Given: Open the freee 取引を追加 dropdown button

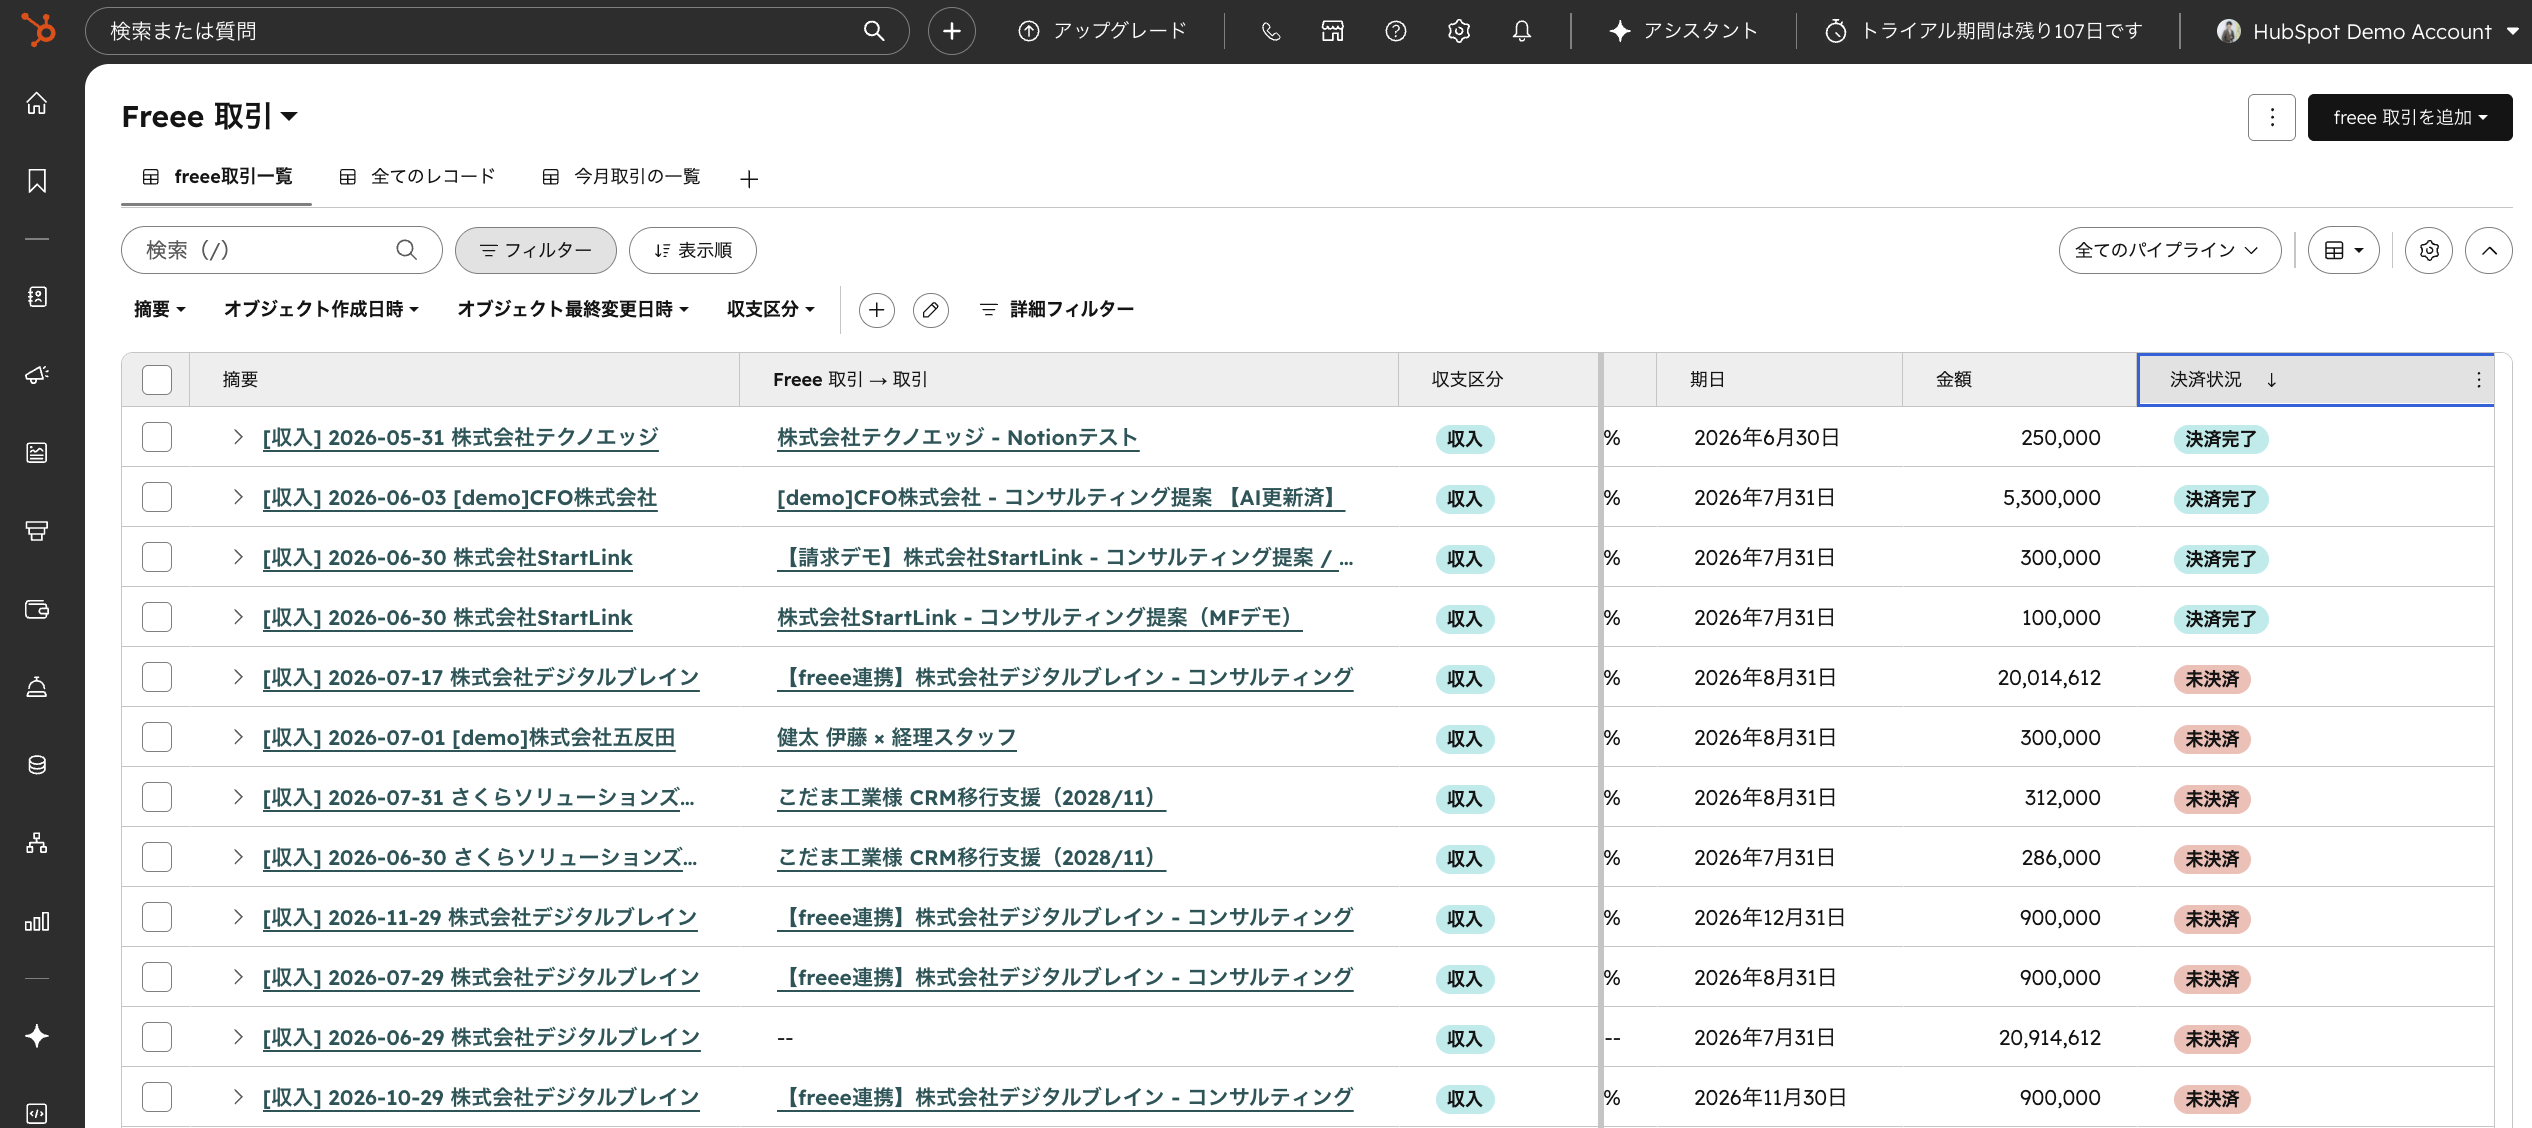Looking at the screenshot, I should 2410,117.
